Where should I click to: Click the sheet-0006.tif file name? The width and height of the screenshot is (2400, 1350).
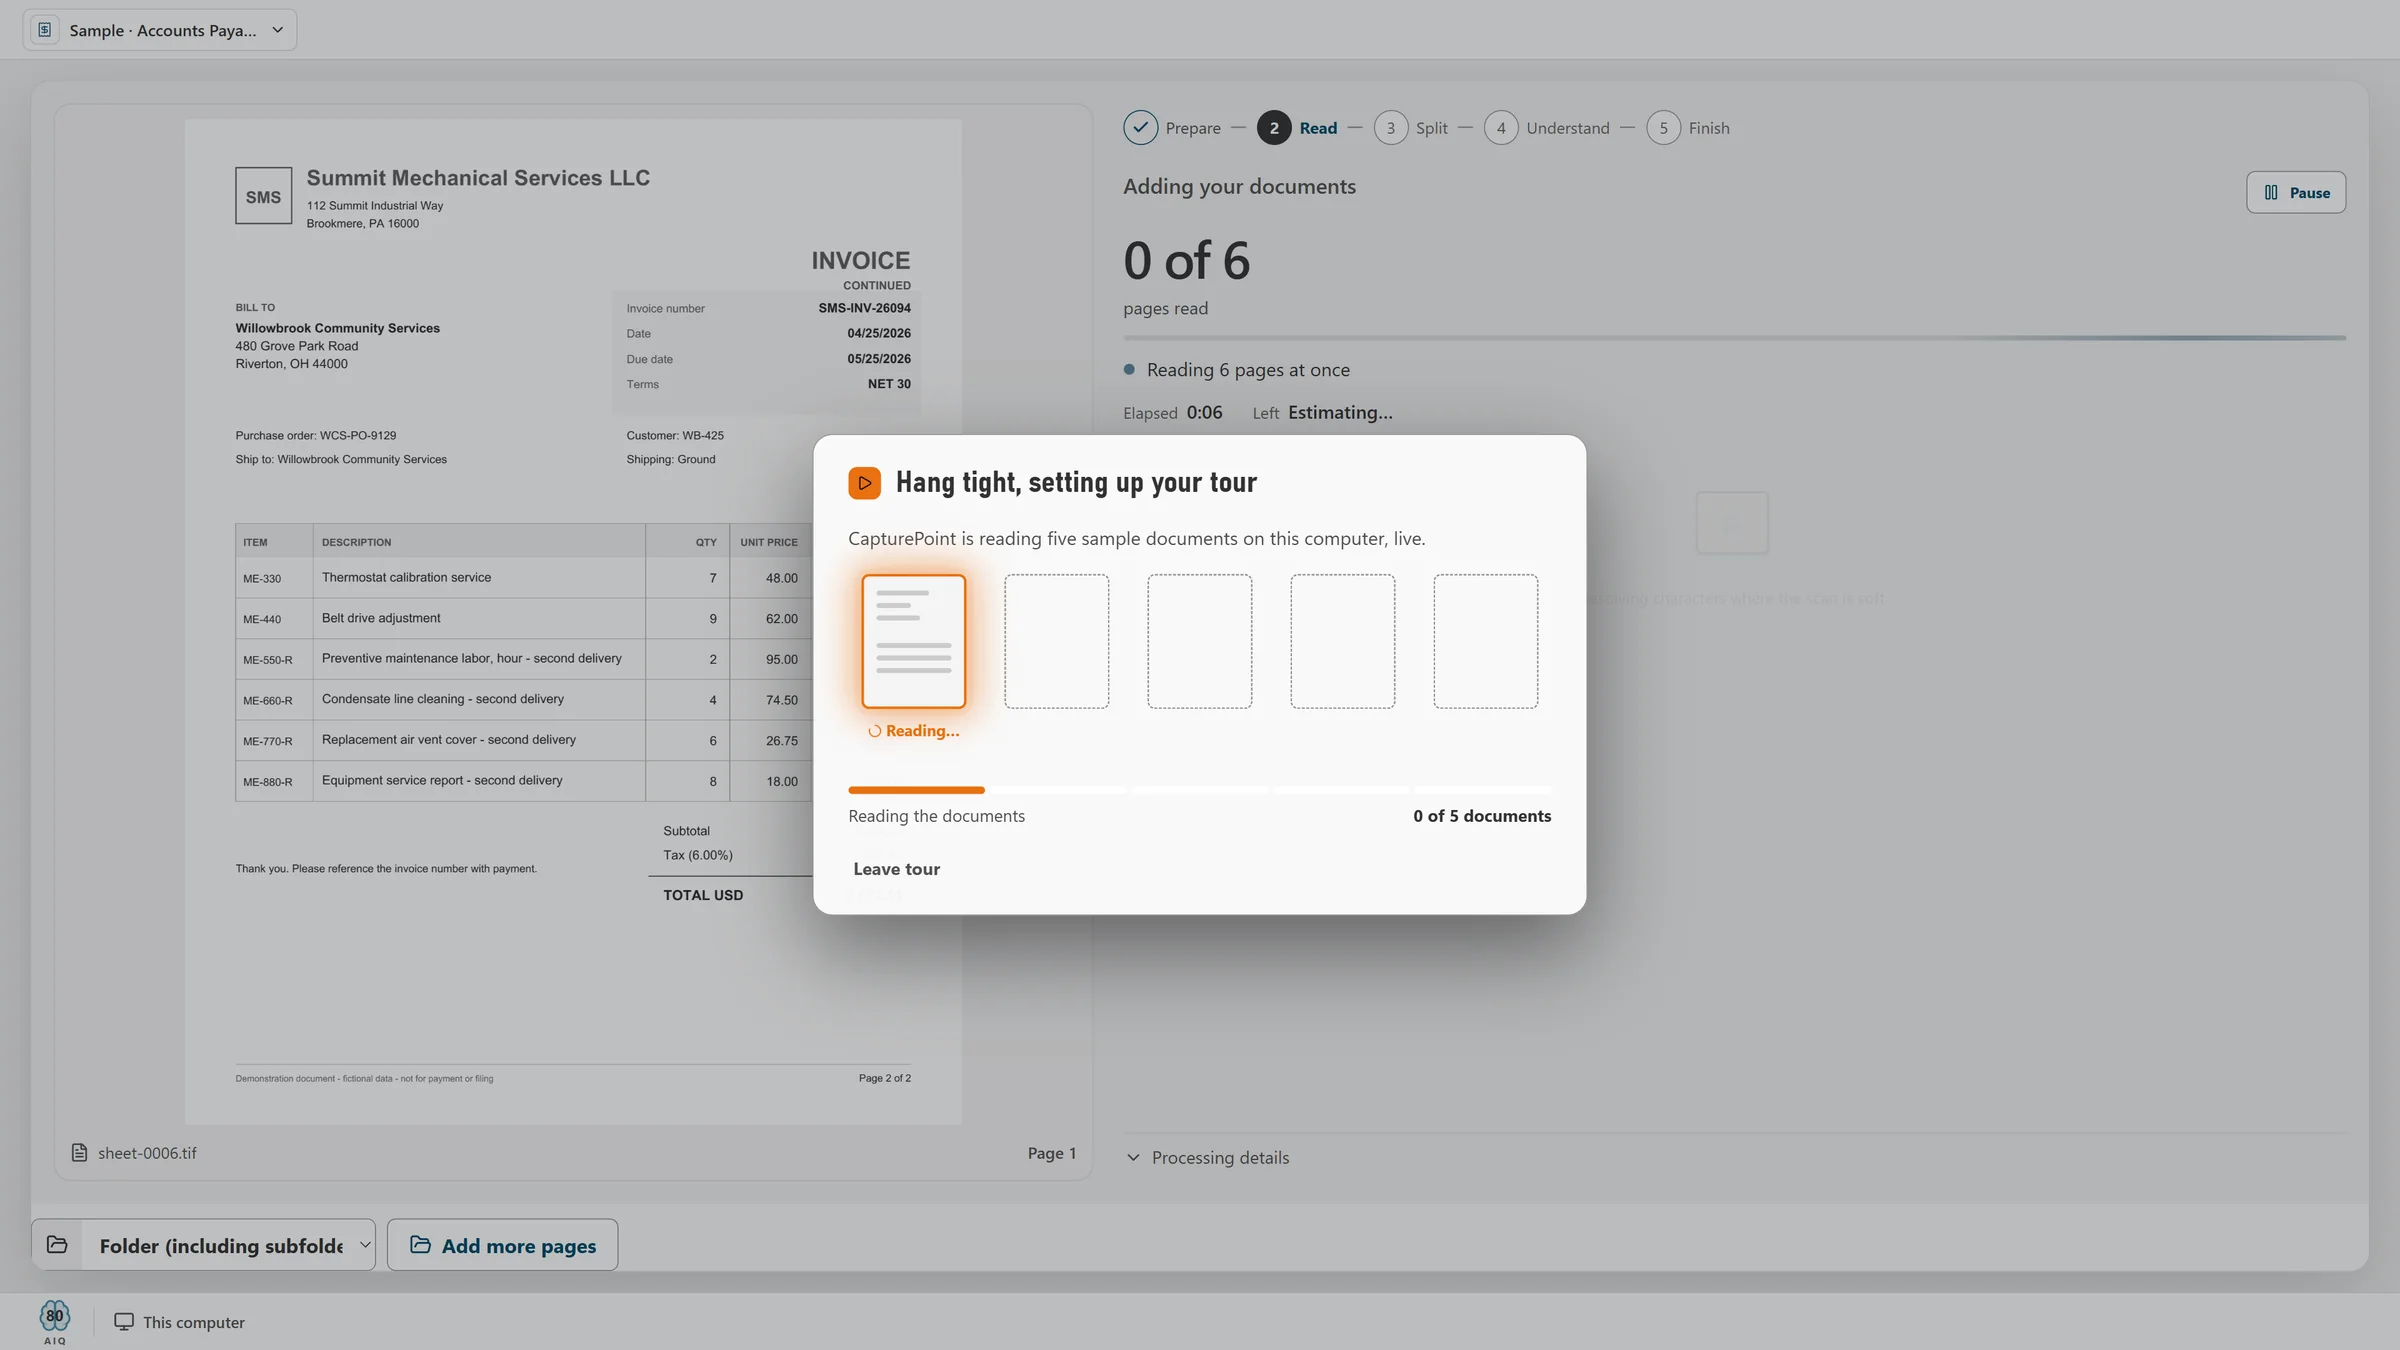coord(147,1153)
